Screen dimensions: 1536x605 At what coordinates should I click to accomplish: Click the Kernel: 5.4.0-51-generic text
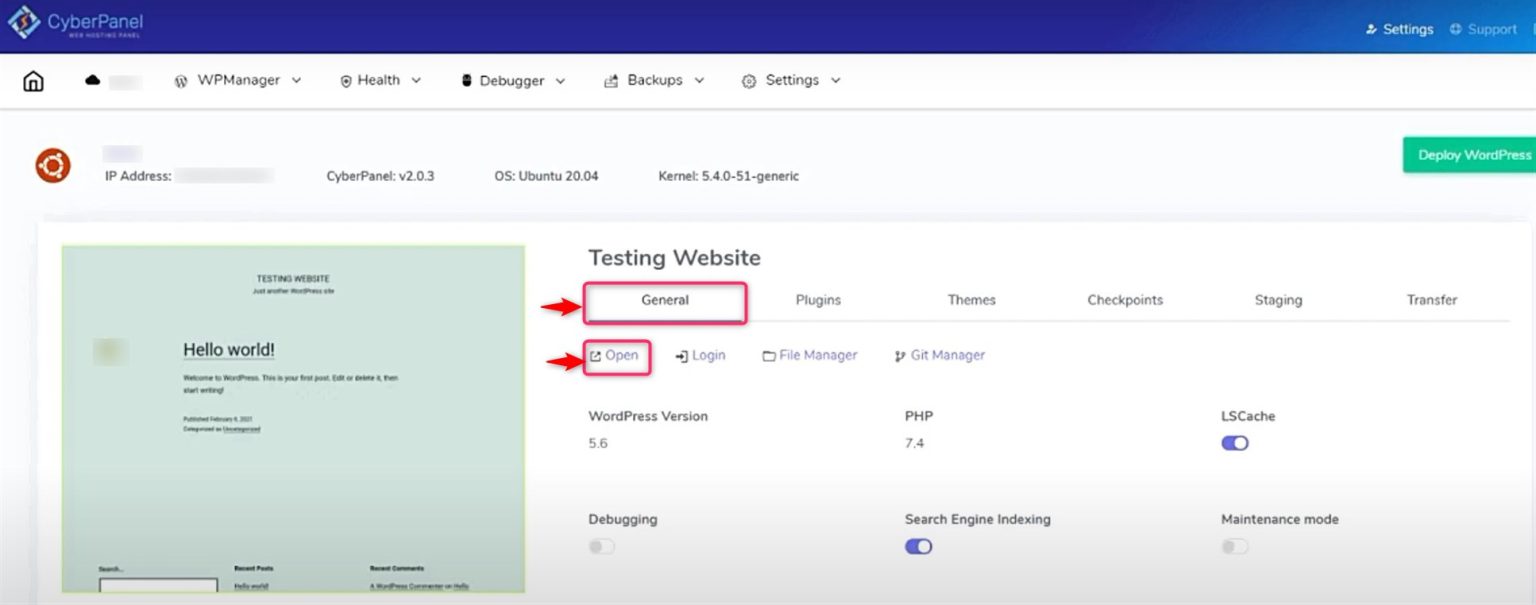point(728,176)
